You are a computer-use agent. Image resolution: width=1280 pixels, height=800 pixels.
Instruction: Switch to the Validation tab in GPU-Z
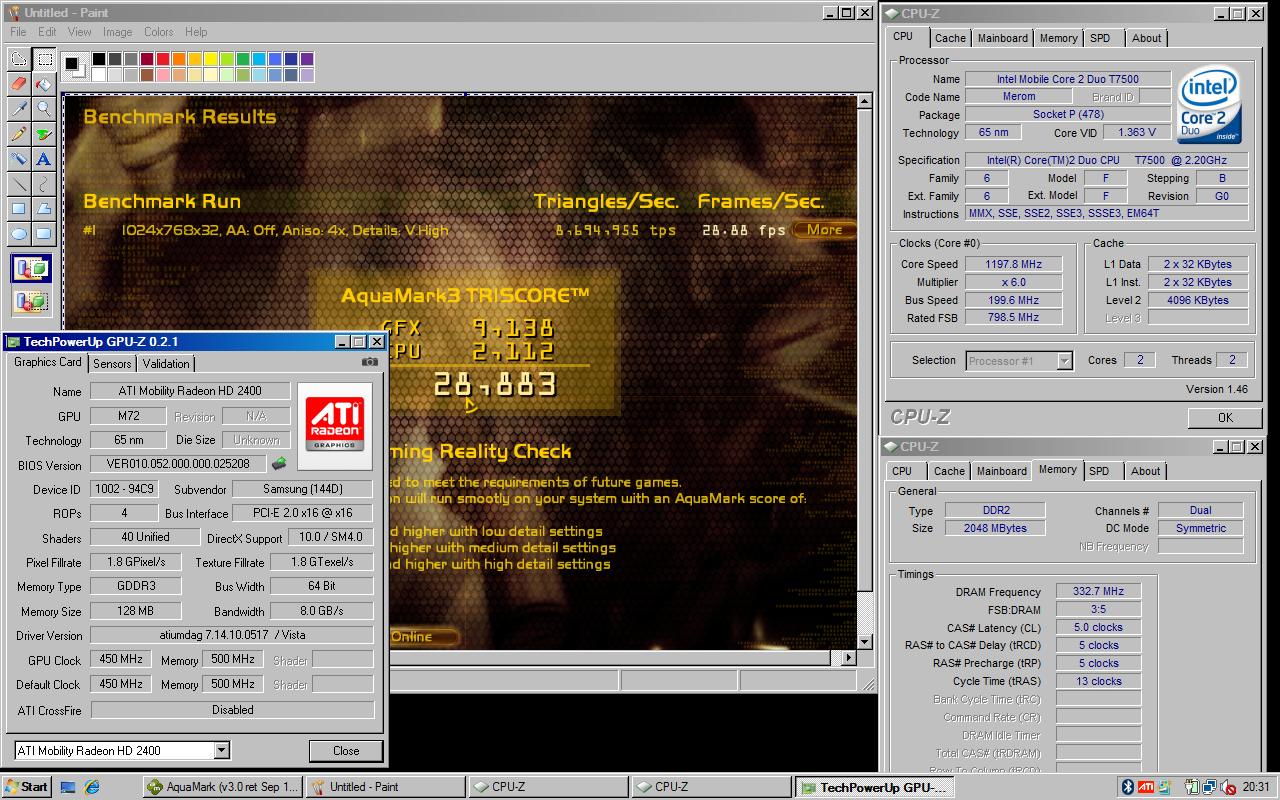[x=166, y=363]
